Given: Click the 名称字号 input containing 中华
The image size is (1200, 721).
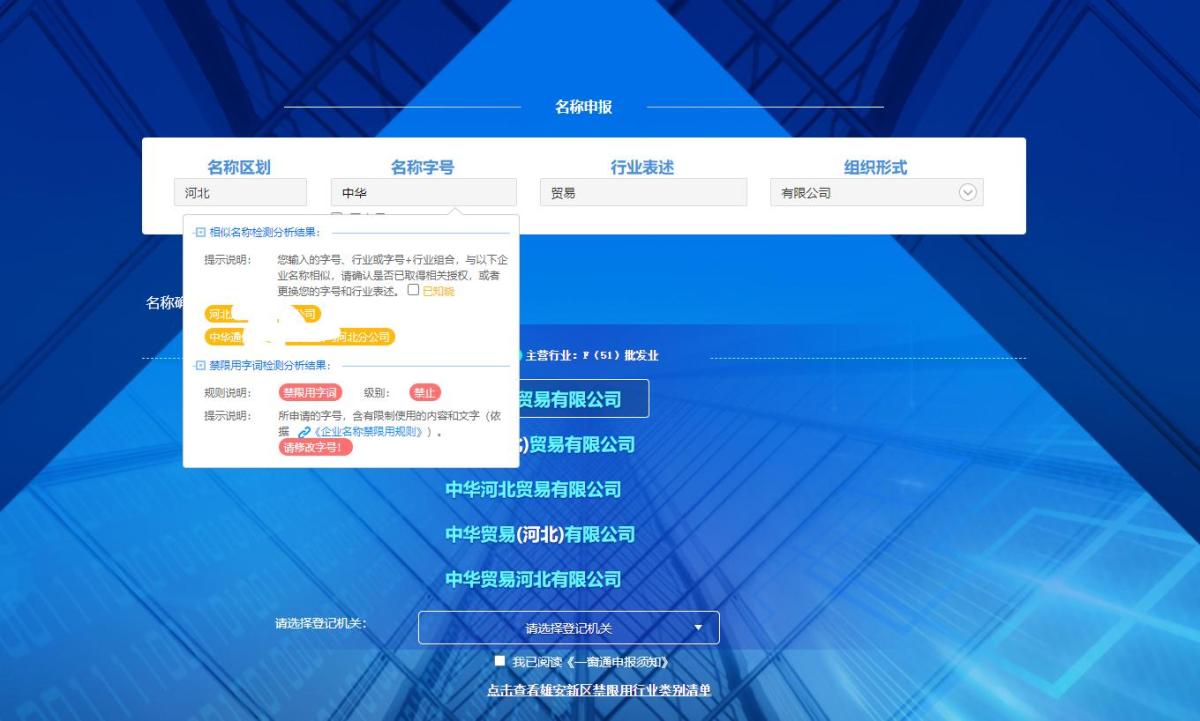Looking at the screenshot, I should (x=423, y=193).
